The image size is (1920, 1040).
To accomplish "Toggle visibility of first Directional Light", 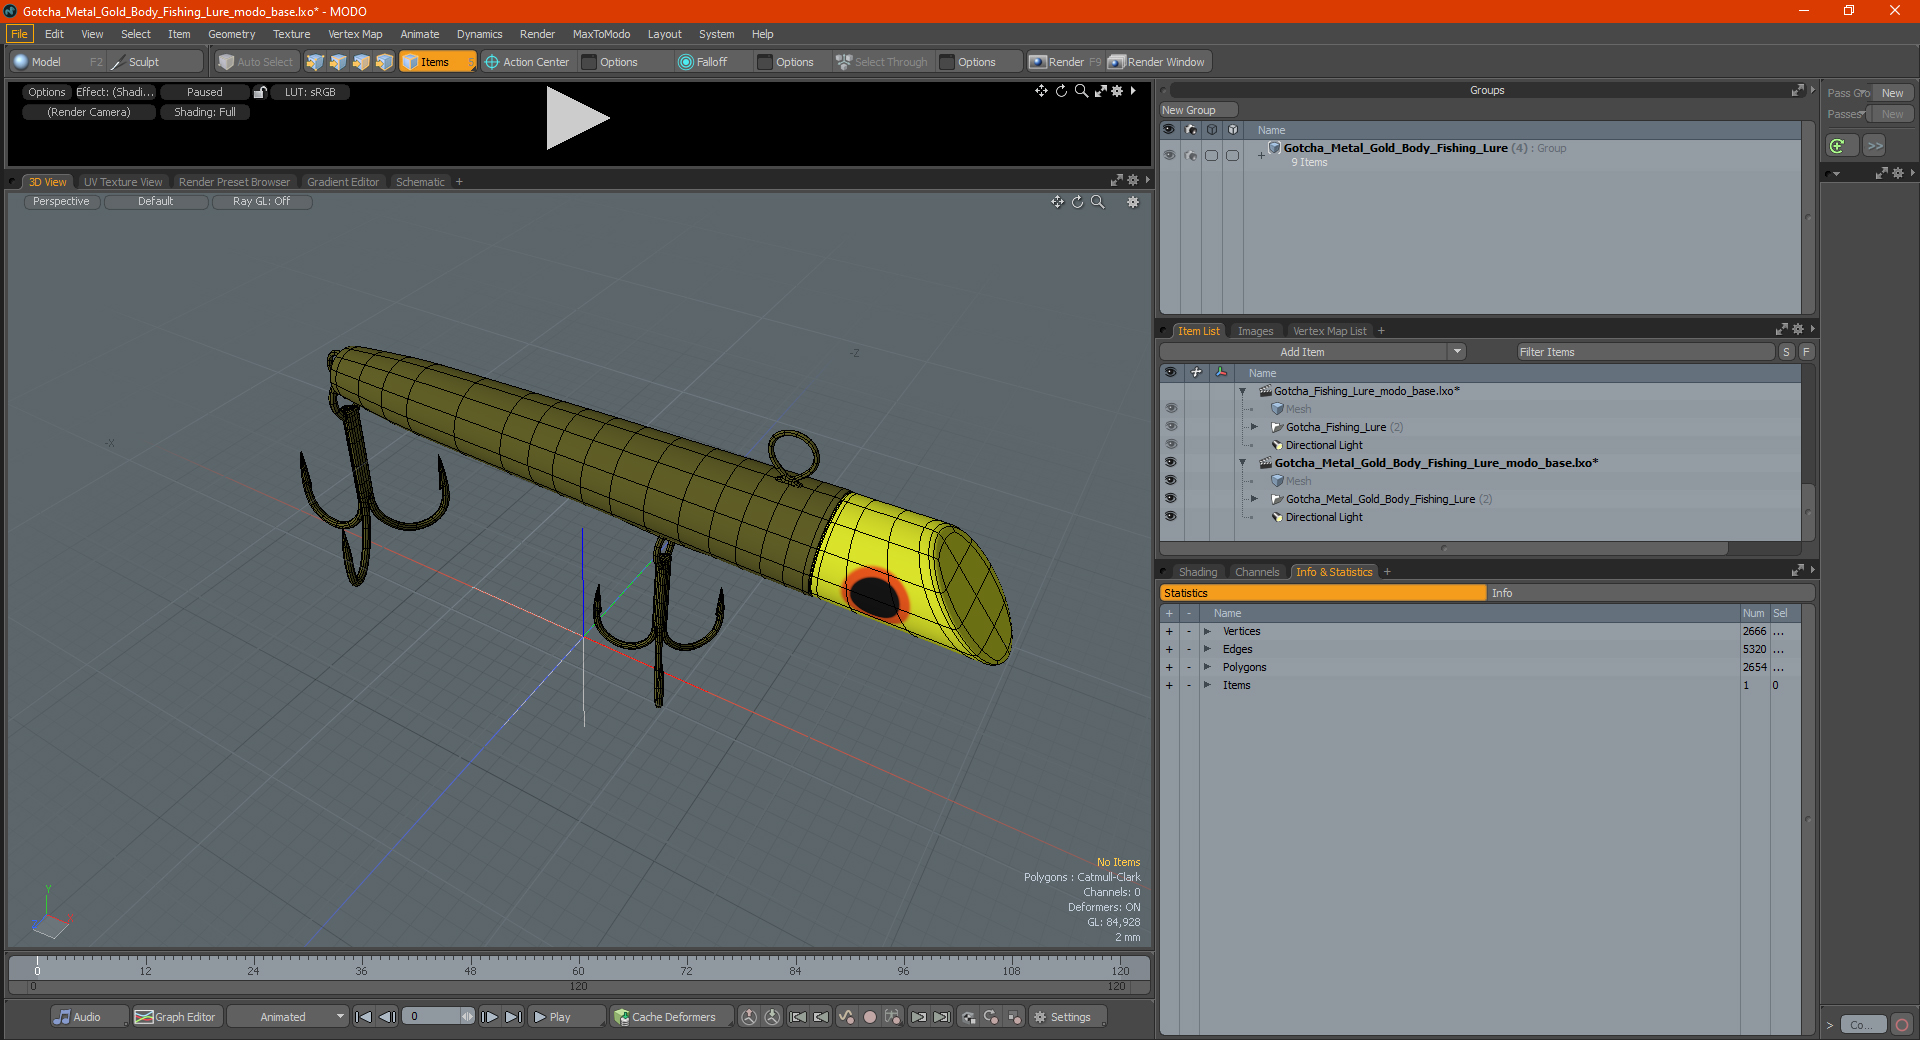I will pyautogui.click(x=1170, y=445).
